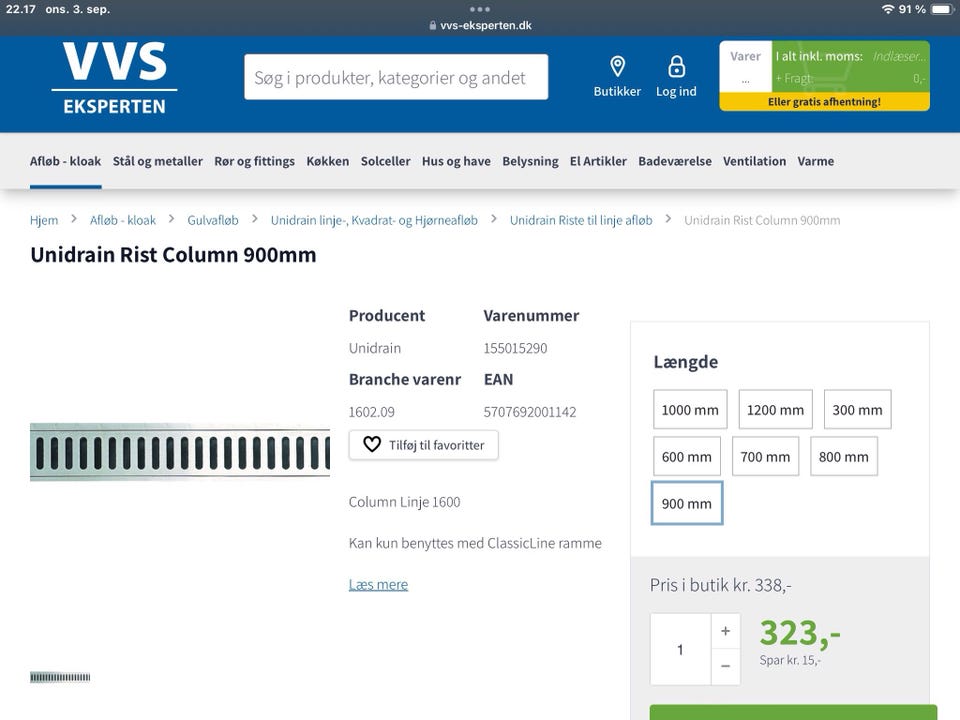
Task: Select length 1000 mm
Action: coord(690,410)
